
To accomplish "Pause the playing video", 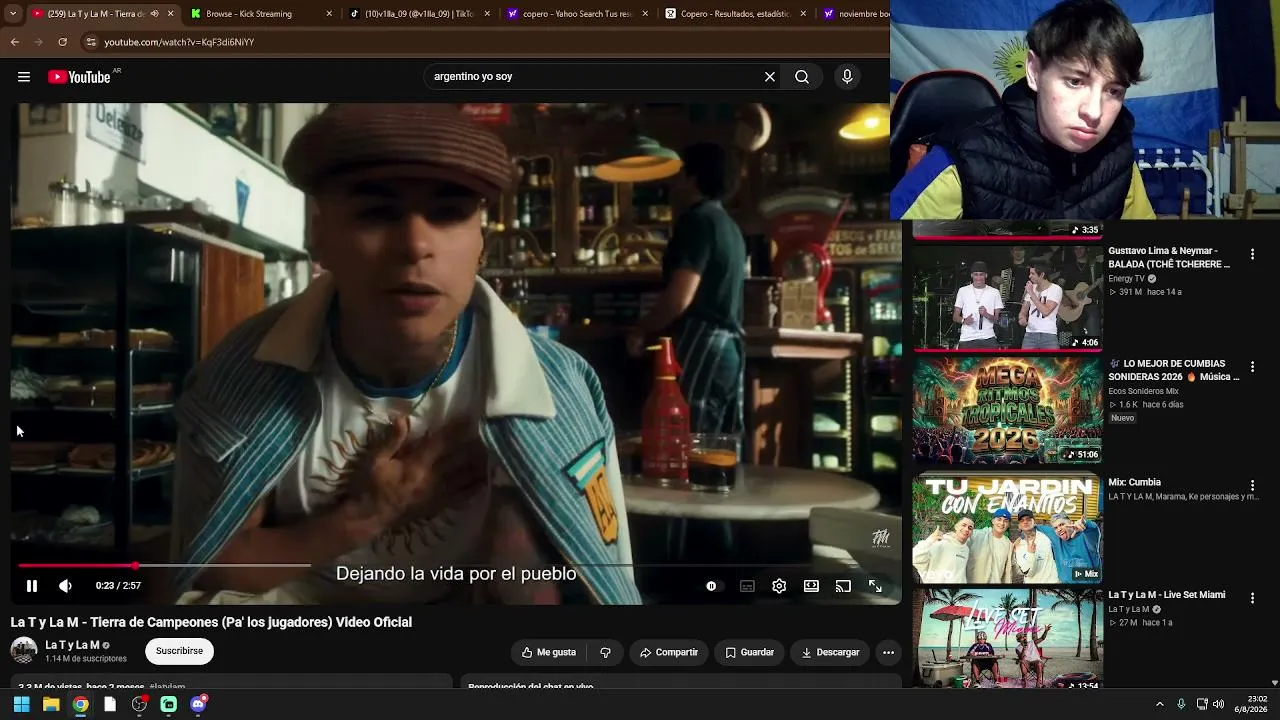I will point(32,586).
